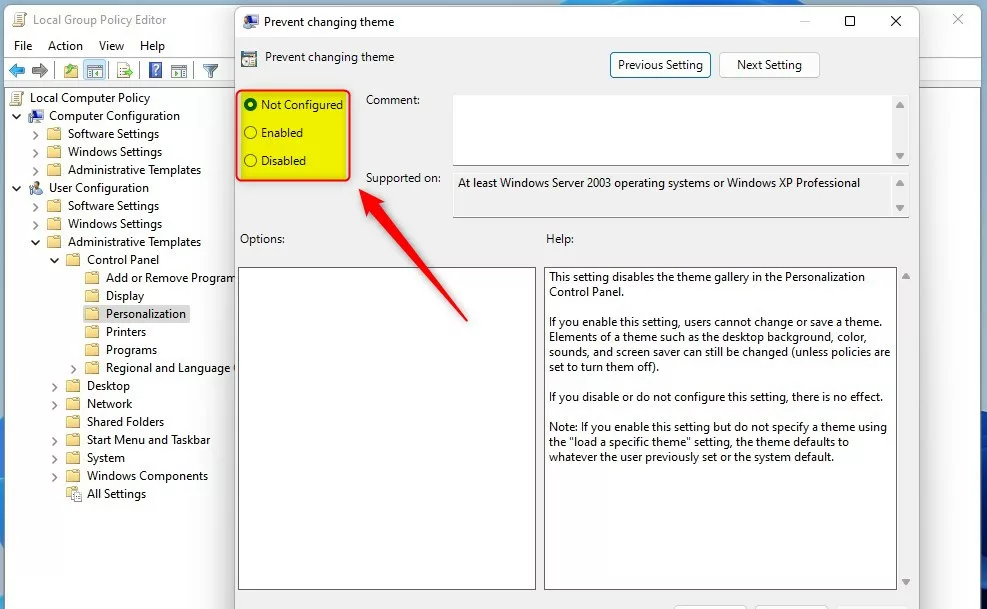Click the gray Forward arrow in toolbar
987x609 pixels.
pyautogui.click(x=40, y=71)
